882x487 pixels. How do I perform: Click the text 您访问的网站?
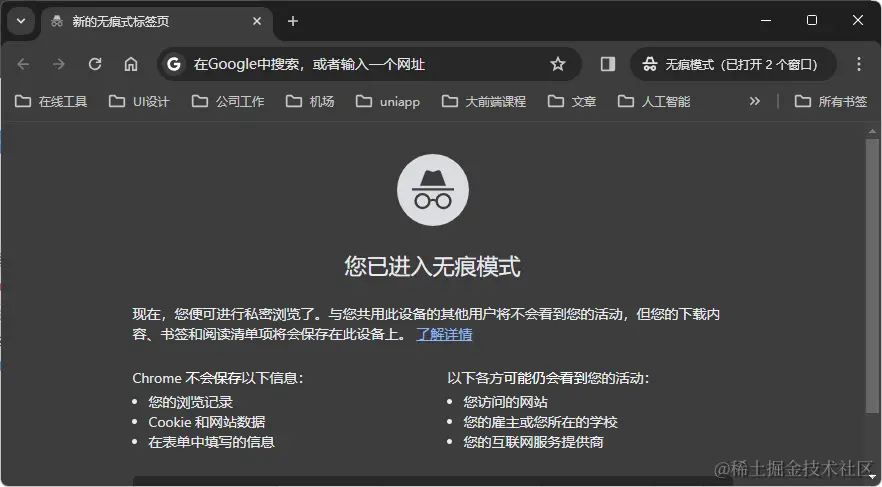click(505, 402)
